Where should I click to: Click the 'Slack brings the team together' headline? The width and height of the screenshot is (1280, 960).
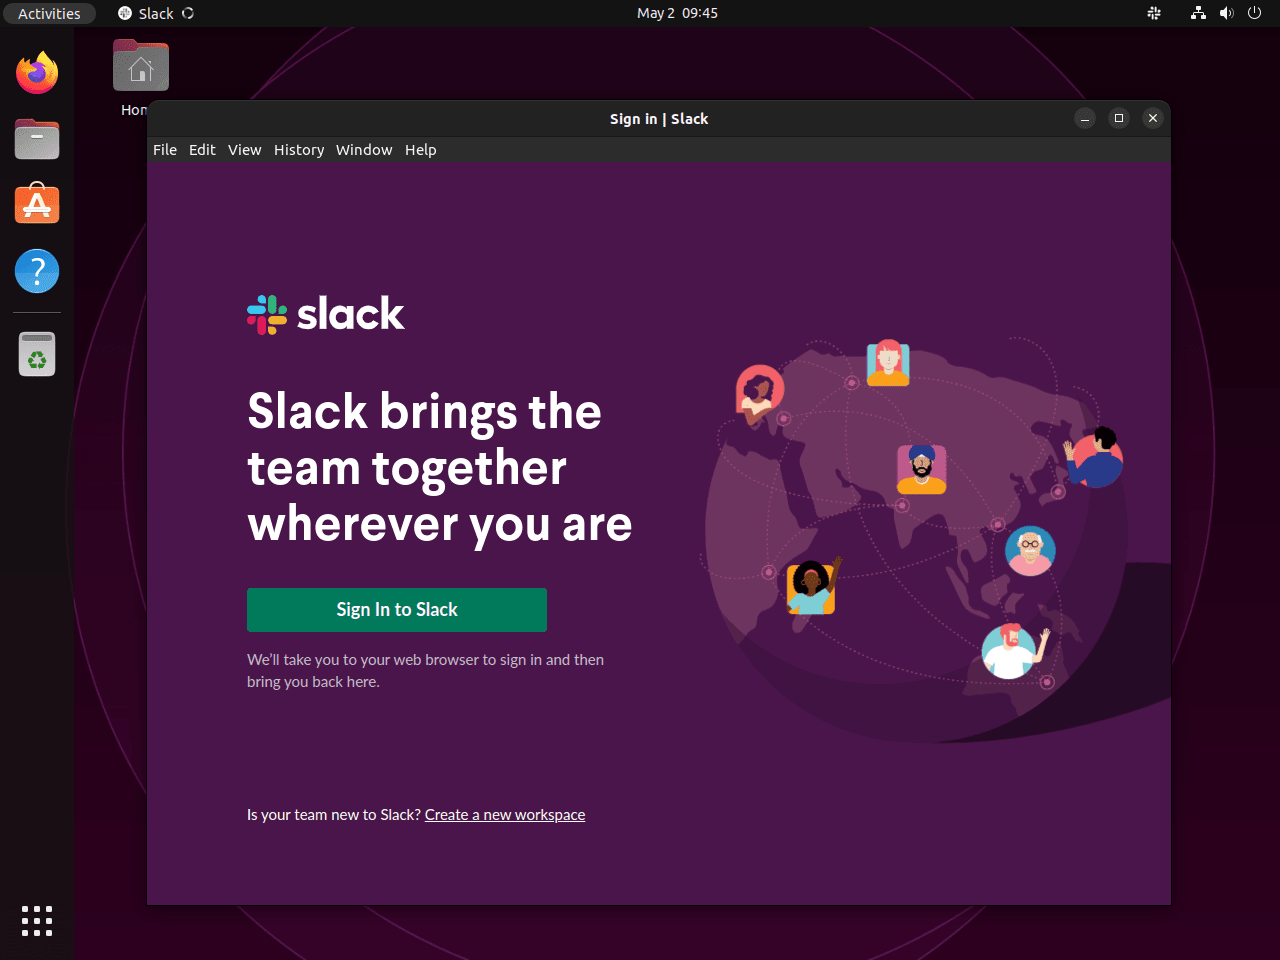(x=440, y=468)
